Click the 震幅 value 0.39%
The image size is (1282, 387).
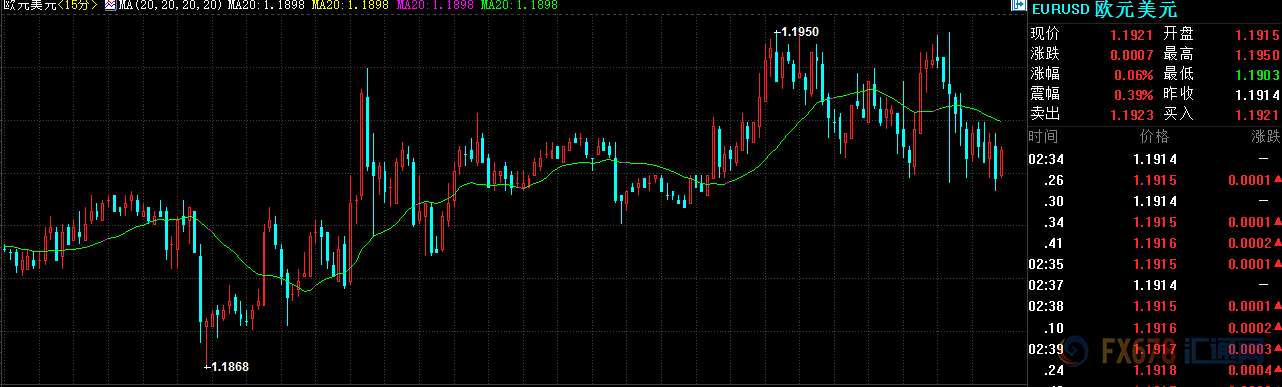(x=1135, y=94)
